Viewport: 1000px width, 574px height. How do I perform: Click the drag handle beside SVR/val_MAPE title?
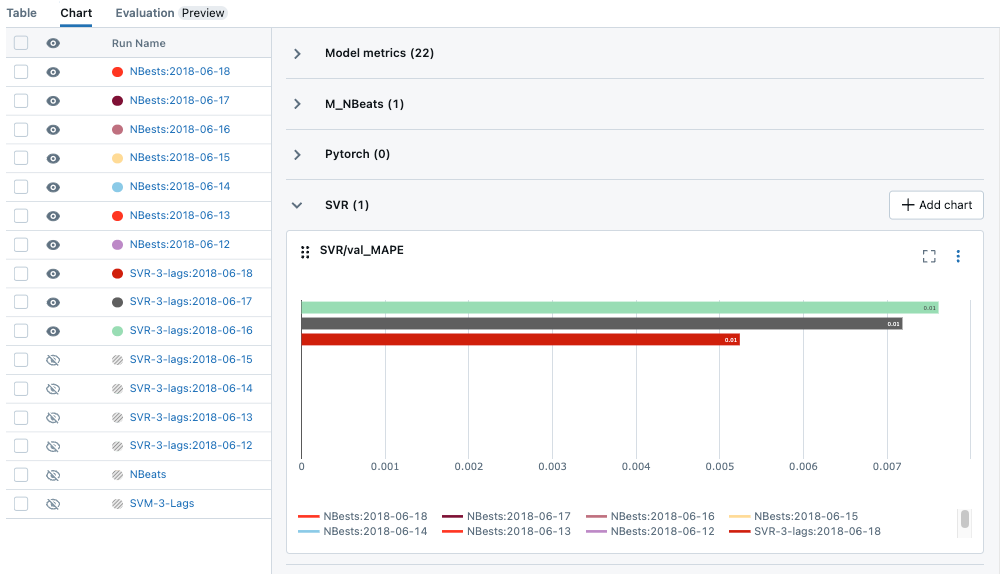[x=305, y=252]
